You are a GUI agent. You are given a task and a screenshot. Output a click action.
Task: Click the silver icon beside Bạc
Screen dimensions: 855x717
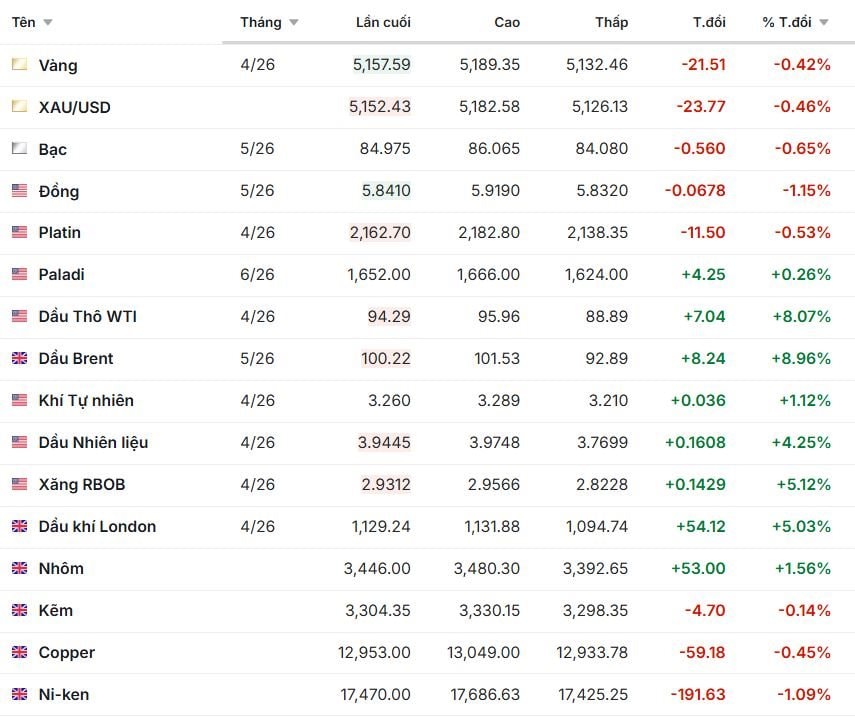pyautogui.click(x=19, y=149)
